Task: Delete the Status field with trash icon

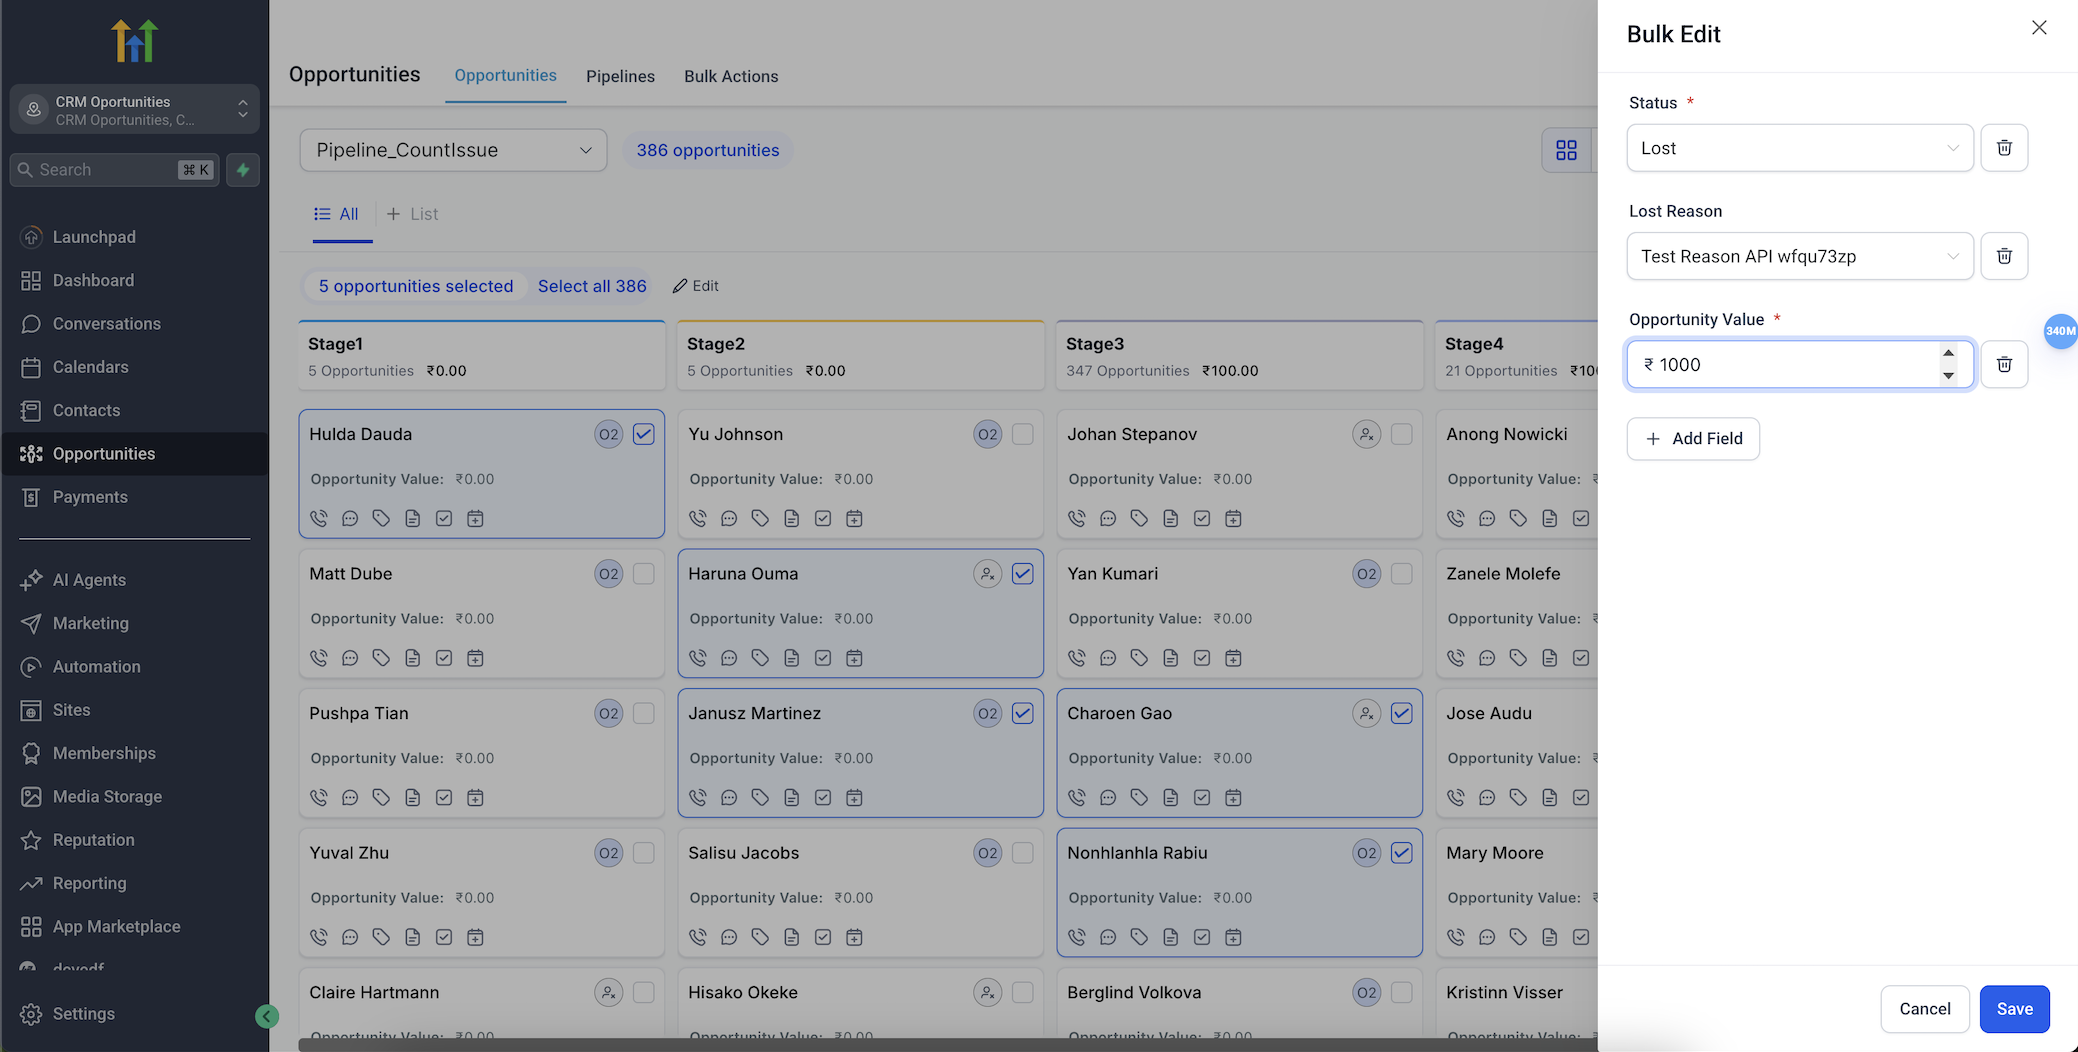Action: [2004, 148]
